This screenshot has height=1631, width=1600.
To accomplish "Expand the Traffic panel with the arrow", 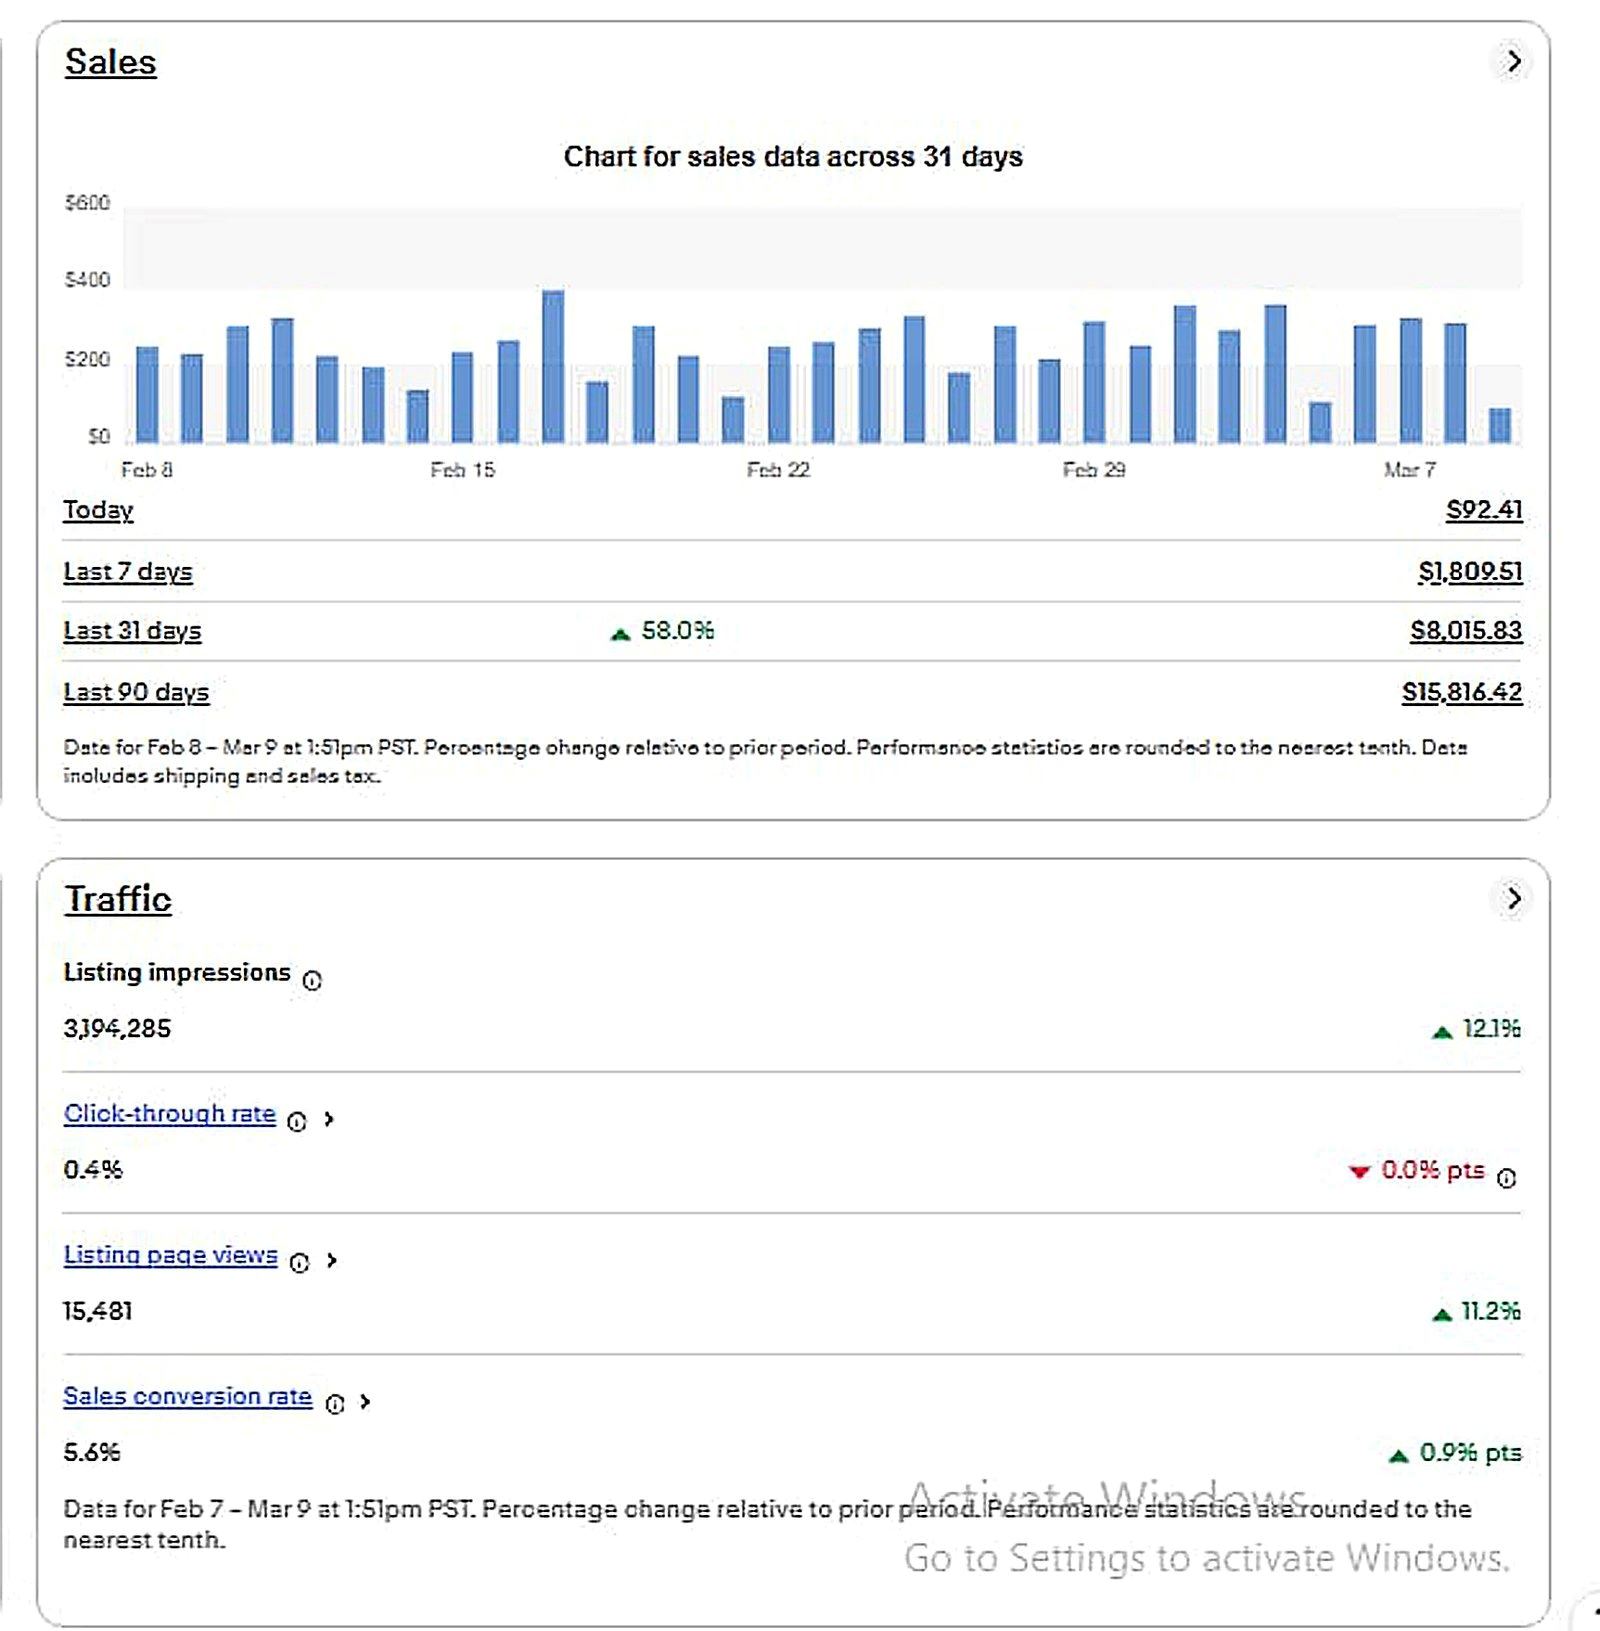I will 1514,899.
